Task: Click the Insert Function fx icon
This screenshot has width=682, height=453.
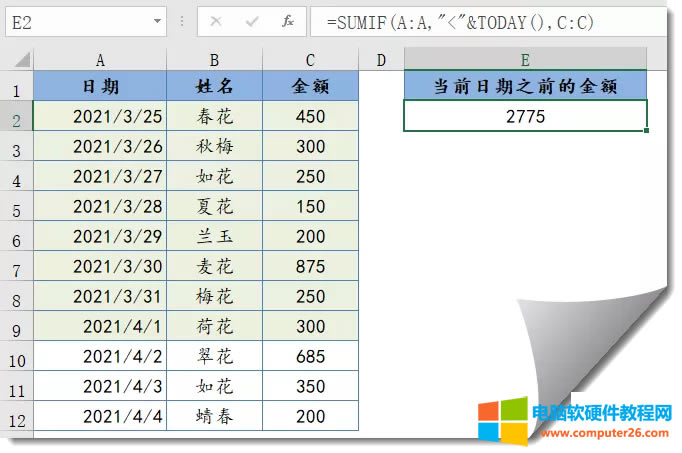Action: (288, 21)
